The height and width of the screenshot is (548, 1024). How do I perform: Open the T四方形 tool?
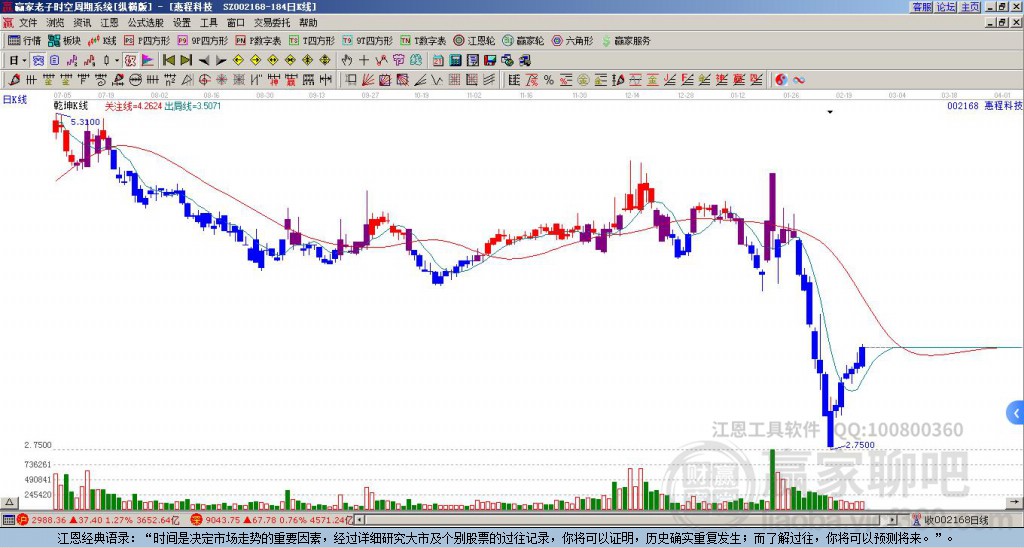point(312,40)
